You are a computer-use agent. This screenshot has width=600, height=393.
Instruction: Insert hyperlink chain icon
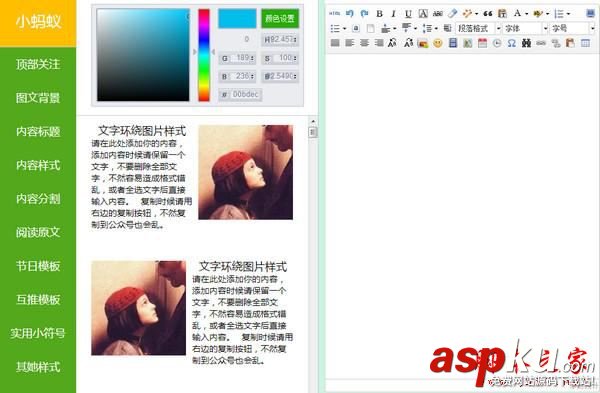541,43
